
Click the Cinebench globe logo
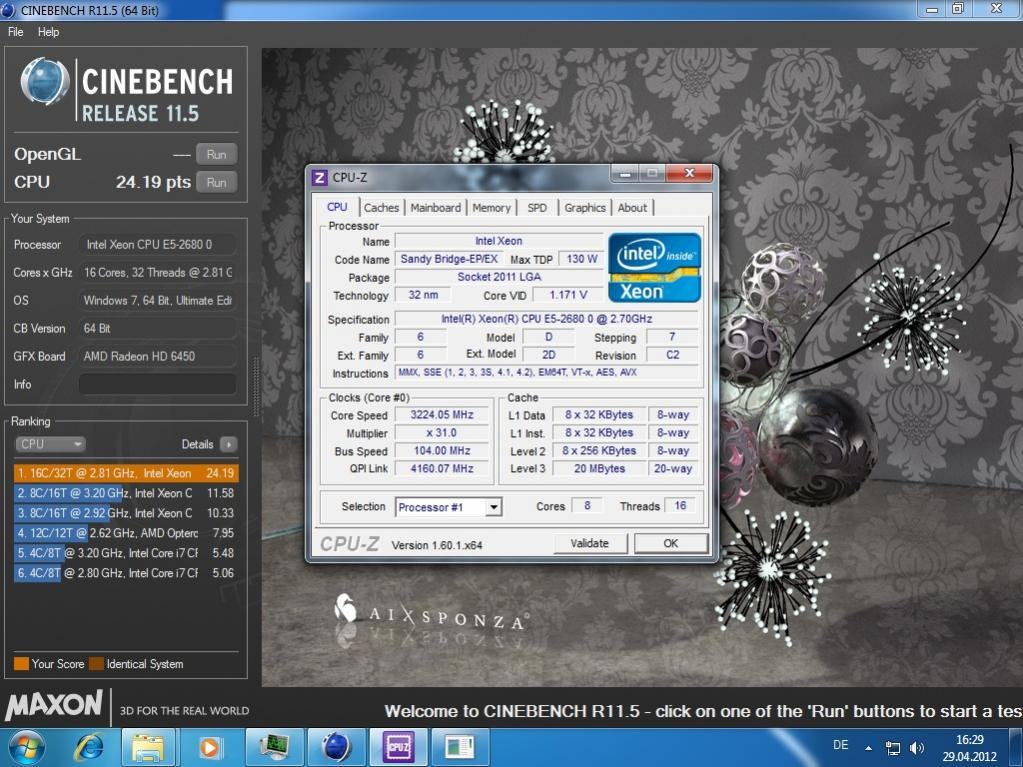point(44,82)
